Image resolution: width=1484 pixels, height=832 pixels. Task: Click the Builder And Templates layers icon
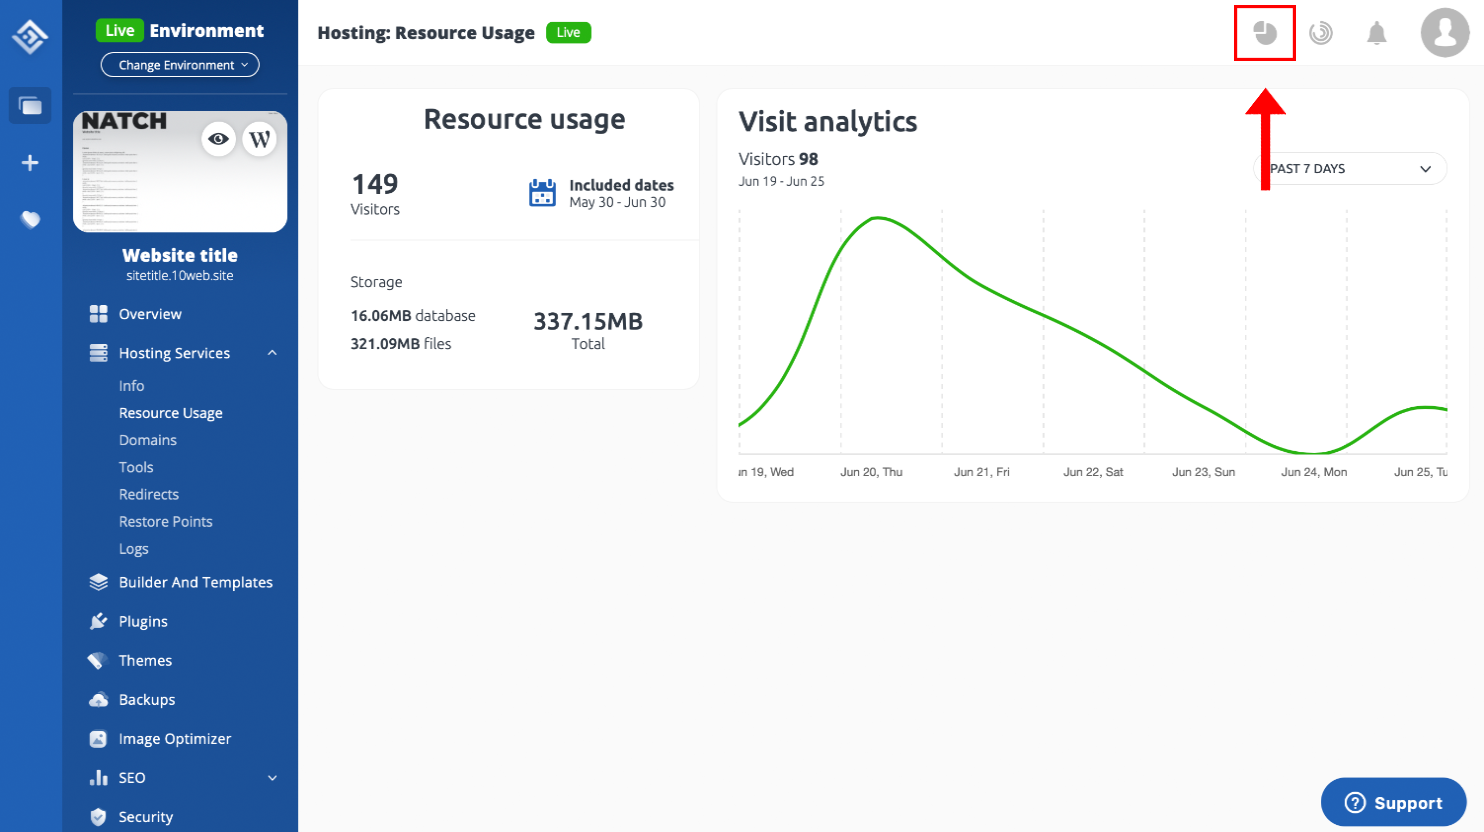click(x=98, y=582)
